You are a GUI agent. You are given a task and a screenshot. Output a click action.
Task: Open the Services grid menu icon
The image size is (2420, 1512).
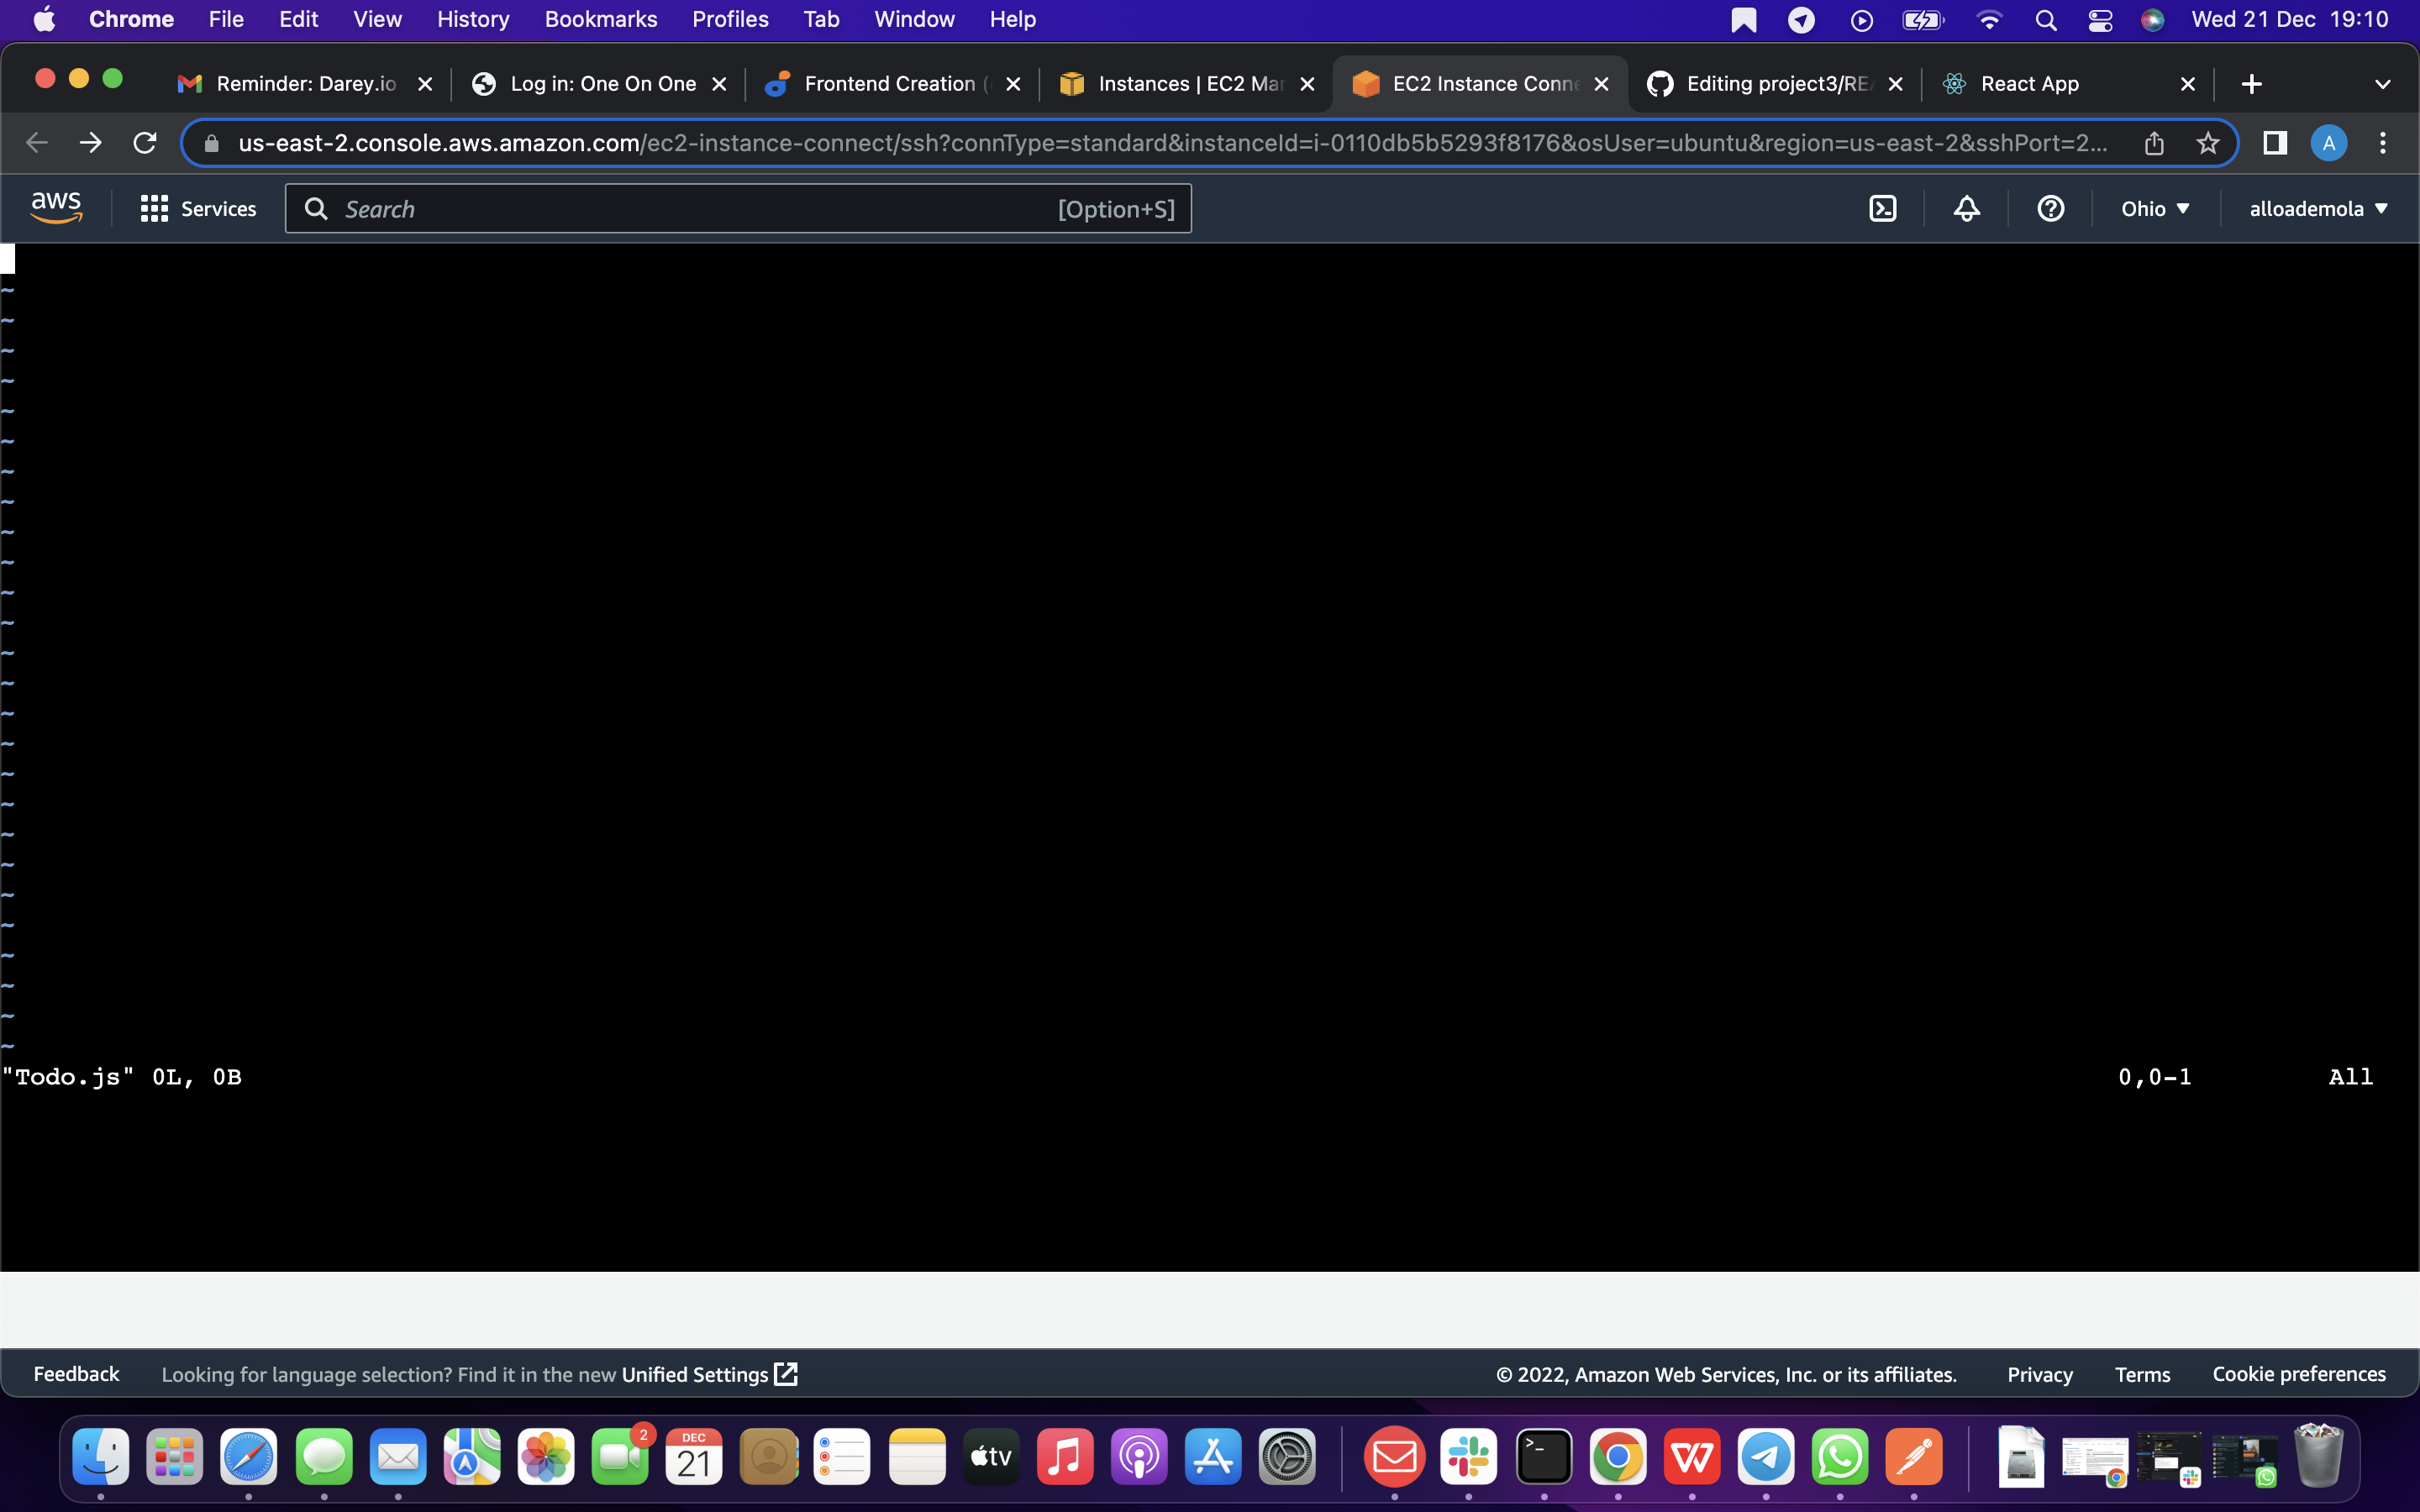(x=154, y=208)
